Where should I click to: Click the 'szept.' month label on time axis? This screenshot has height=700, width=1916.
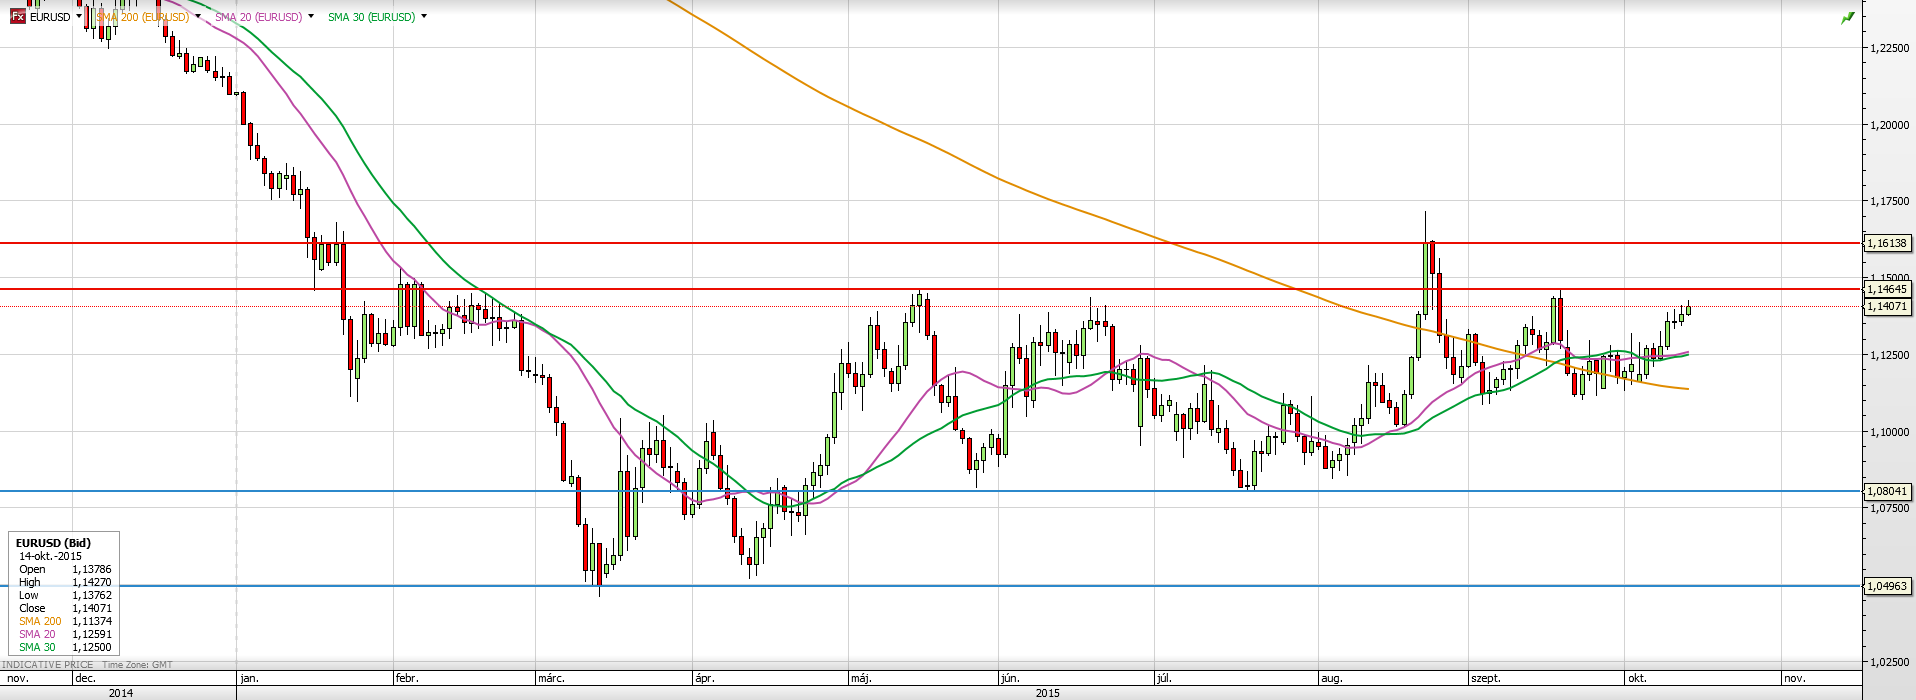pyautogui.click(x=1486, y=678)
